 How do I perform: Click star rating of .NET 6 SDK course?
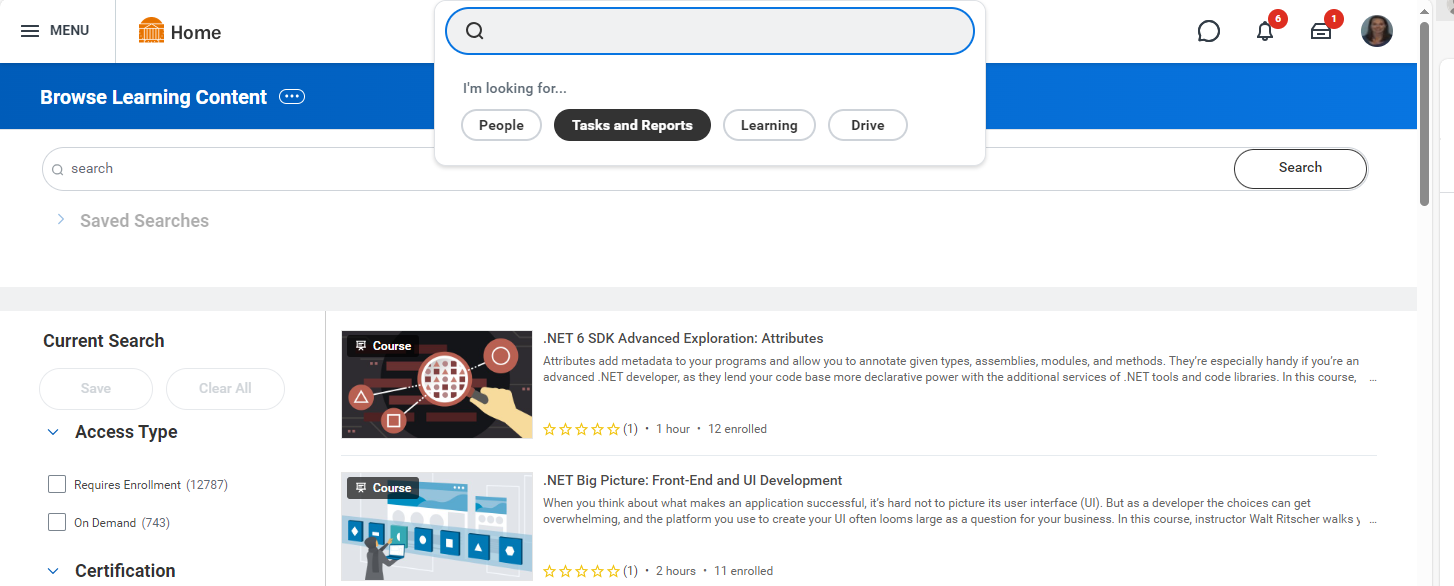(x=581, y=429)
